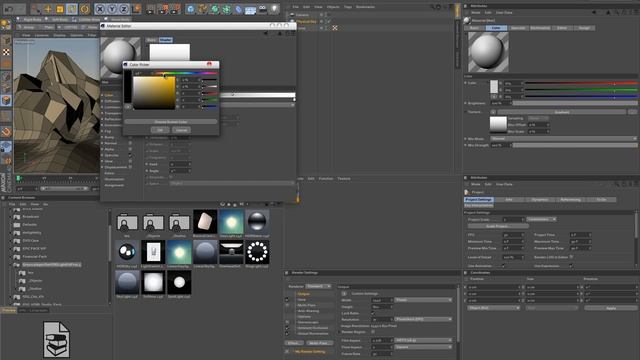
Task: Toggle the Y axis lock icon
Action: point(112,9)
